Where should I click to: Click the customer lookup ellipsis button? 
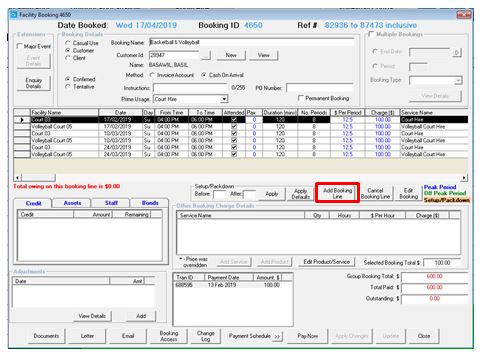coord(206,55)
